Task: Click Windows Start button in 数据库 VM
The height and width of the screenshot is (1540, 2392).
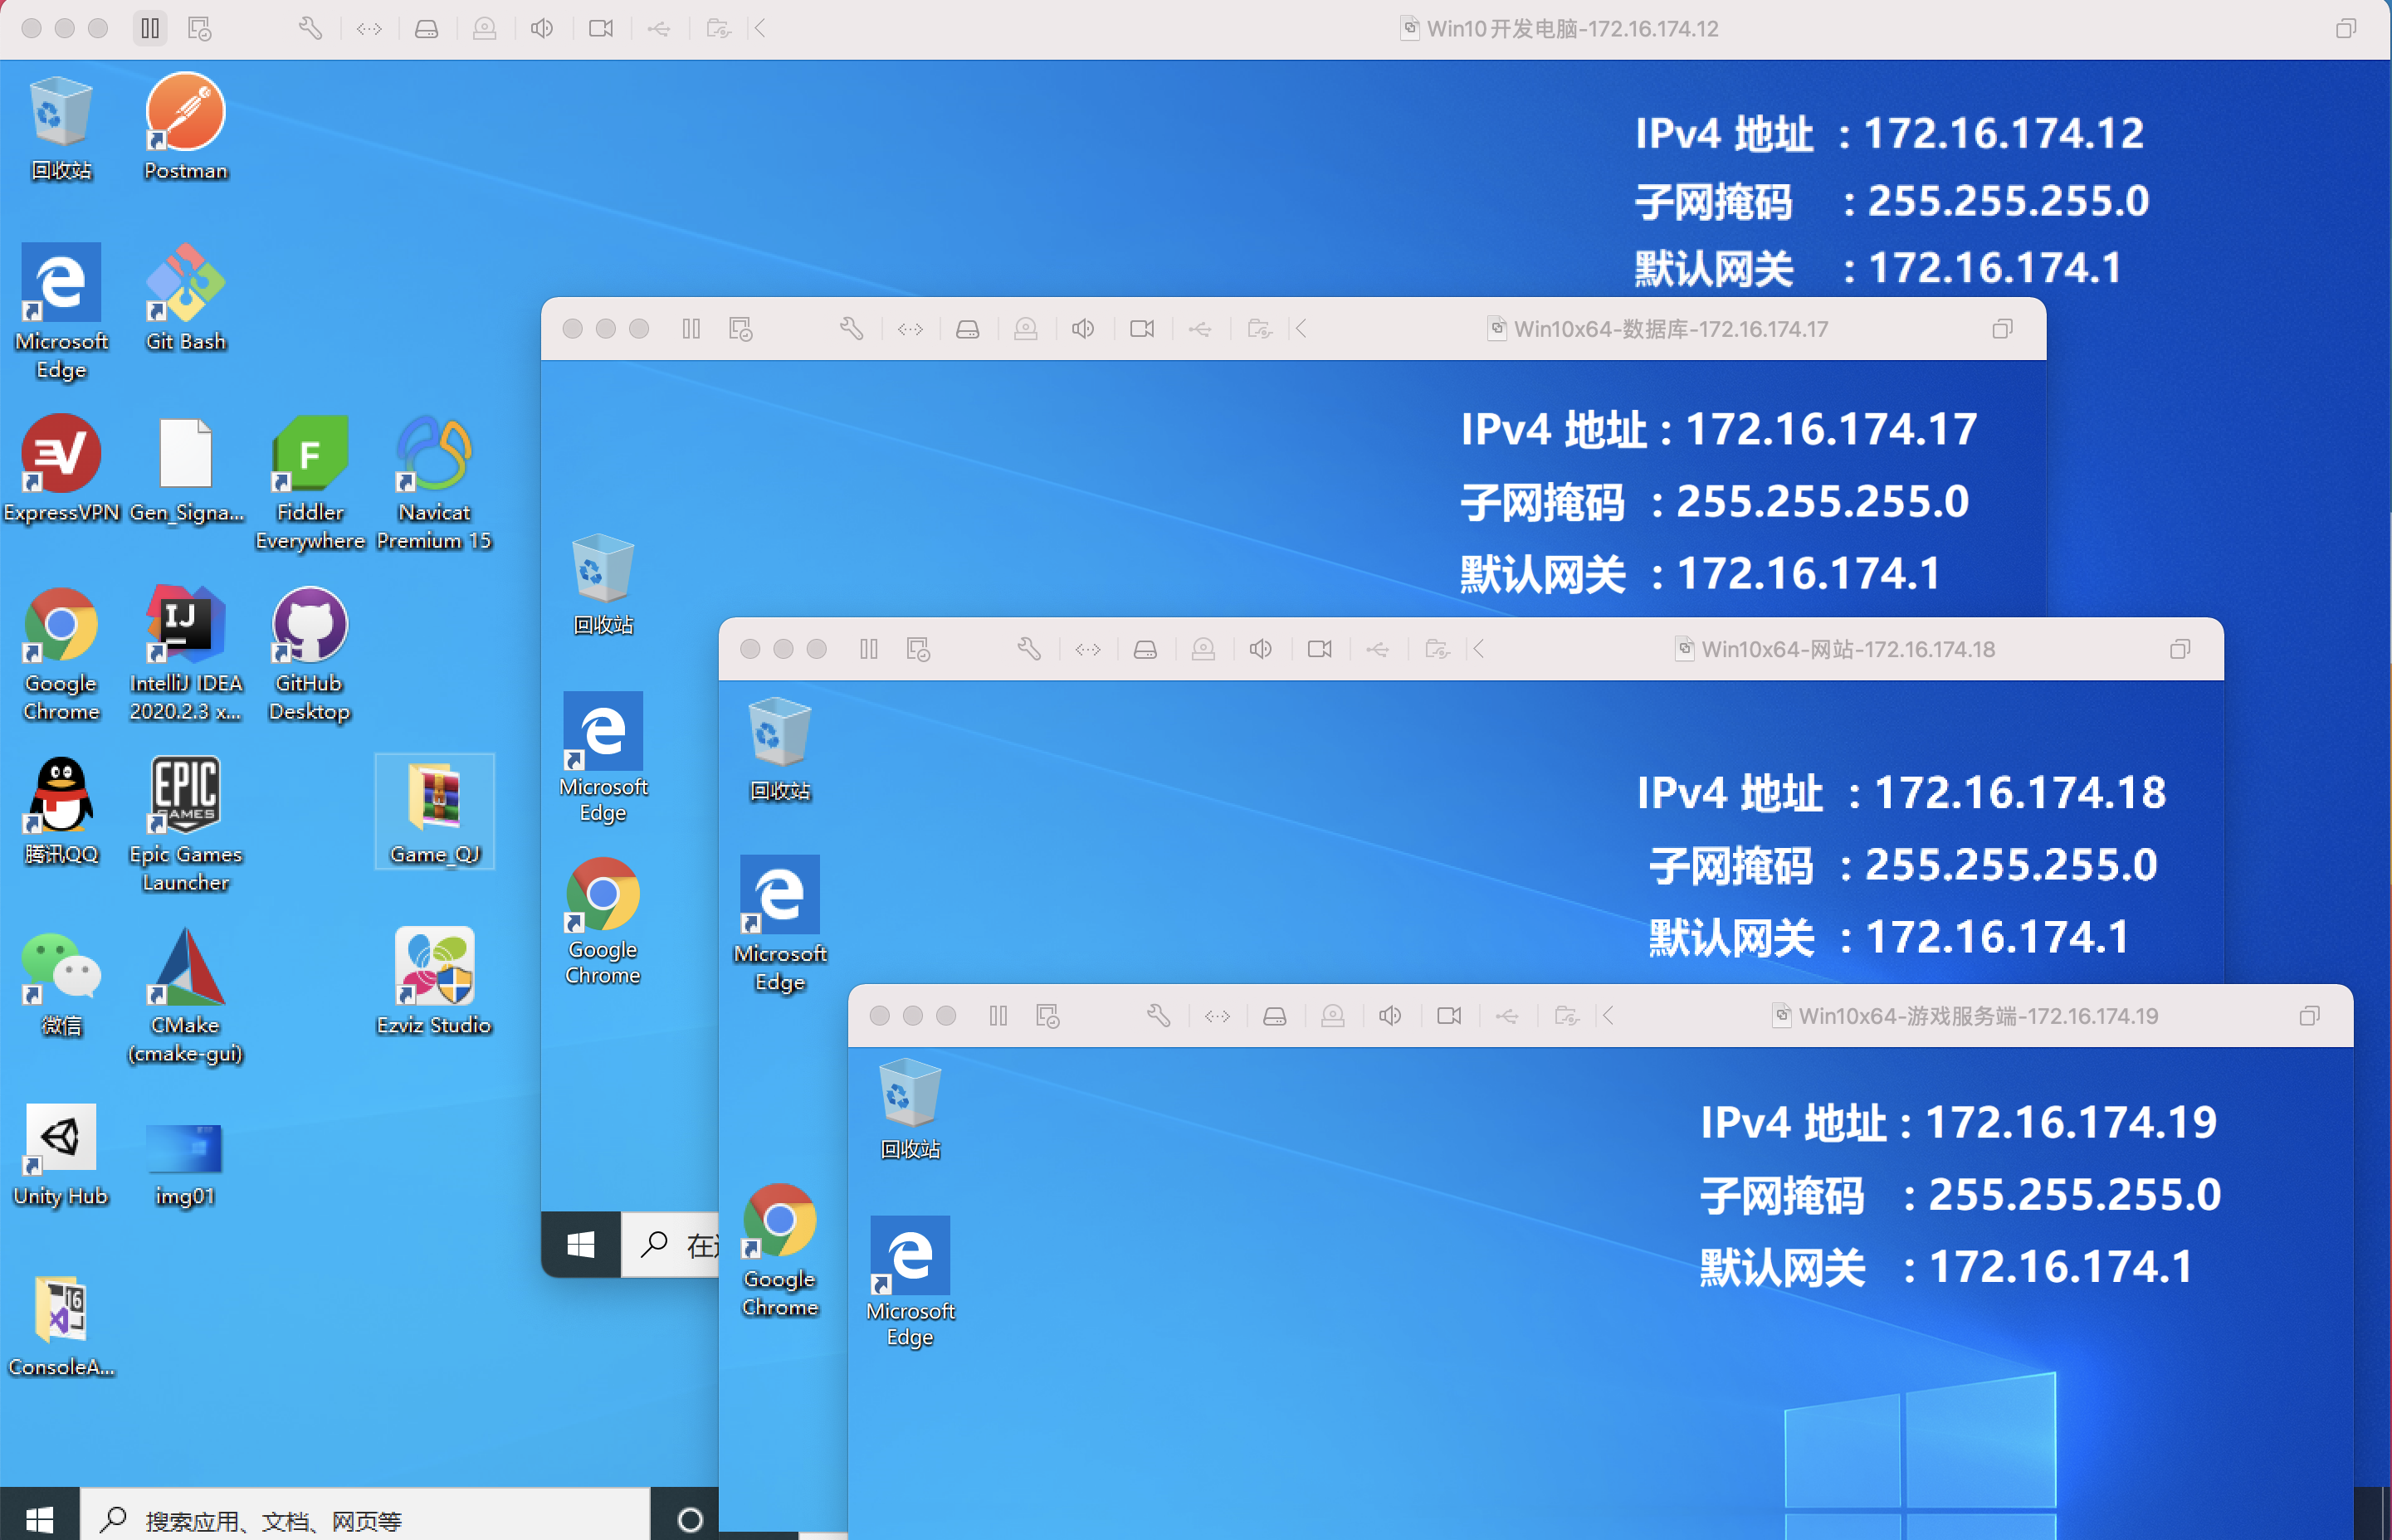Action: [581, 1244]
